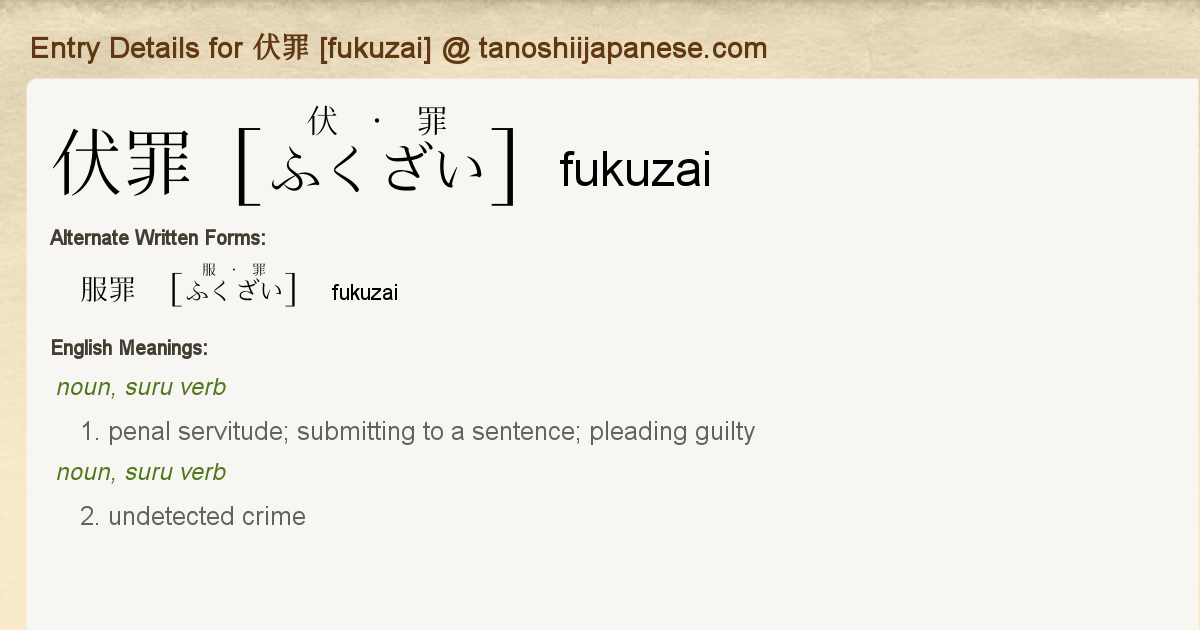This screenshot has width=1200, height=630.
Task: Click the tiny 罪 furigana in the alternate form
Action: point(259,270)
